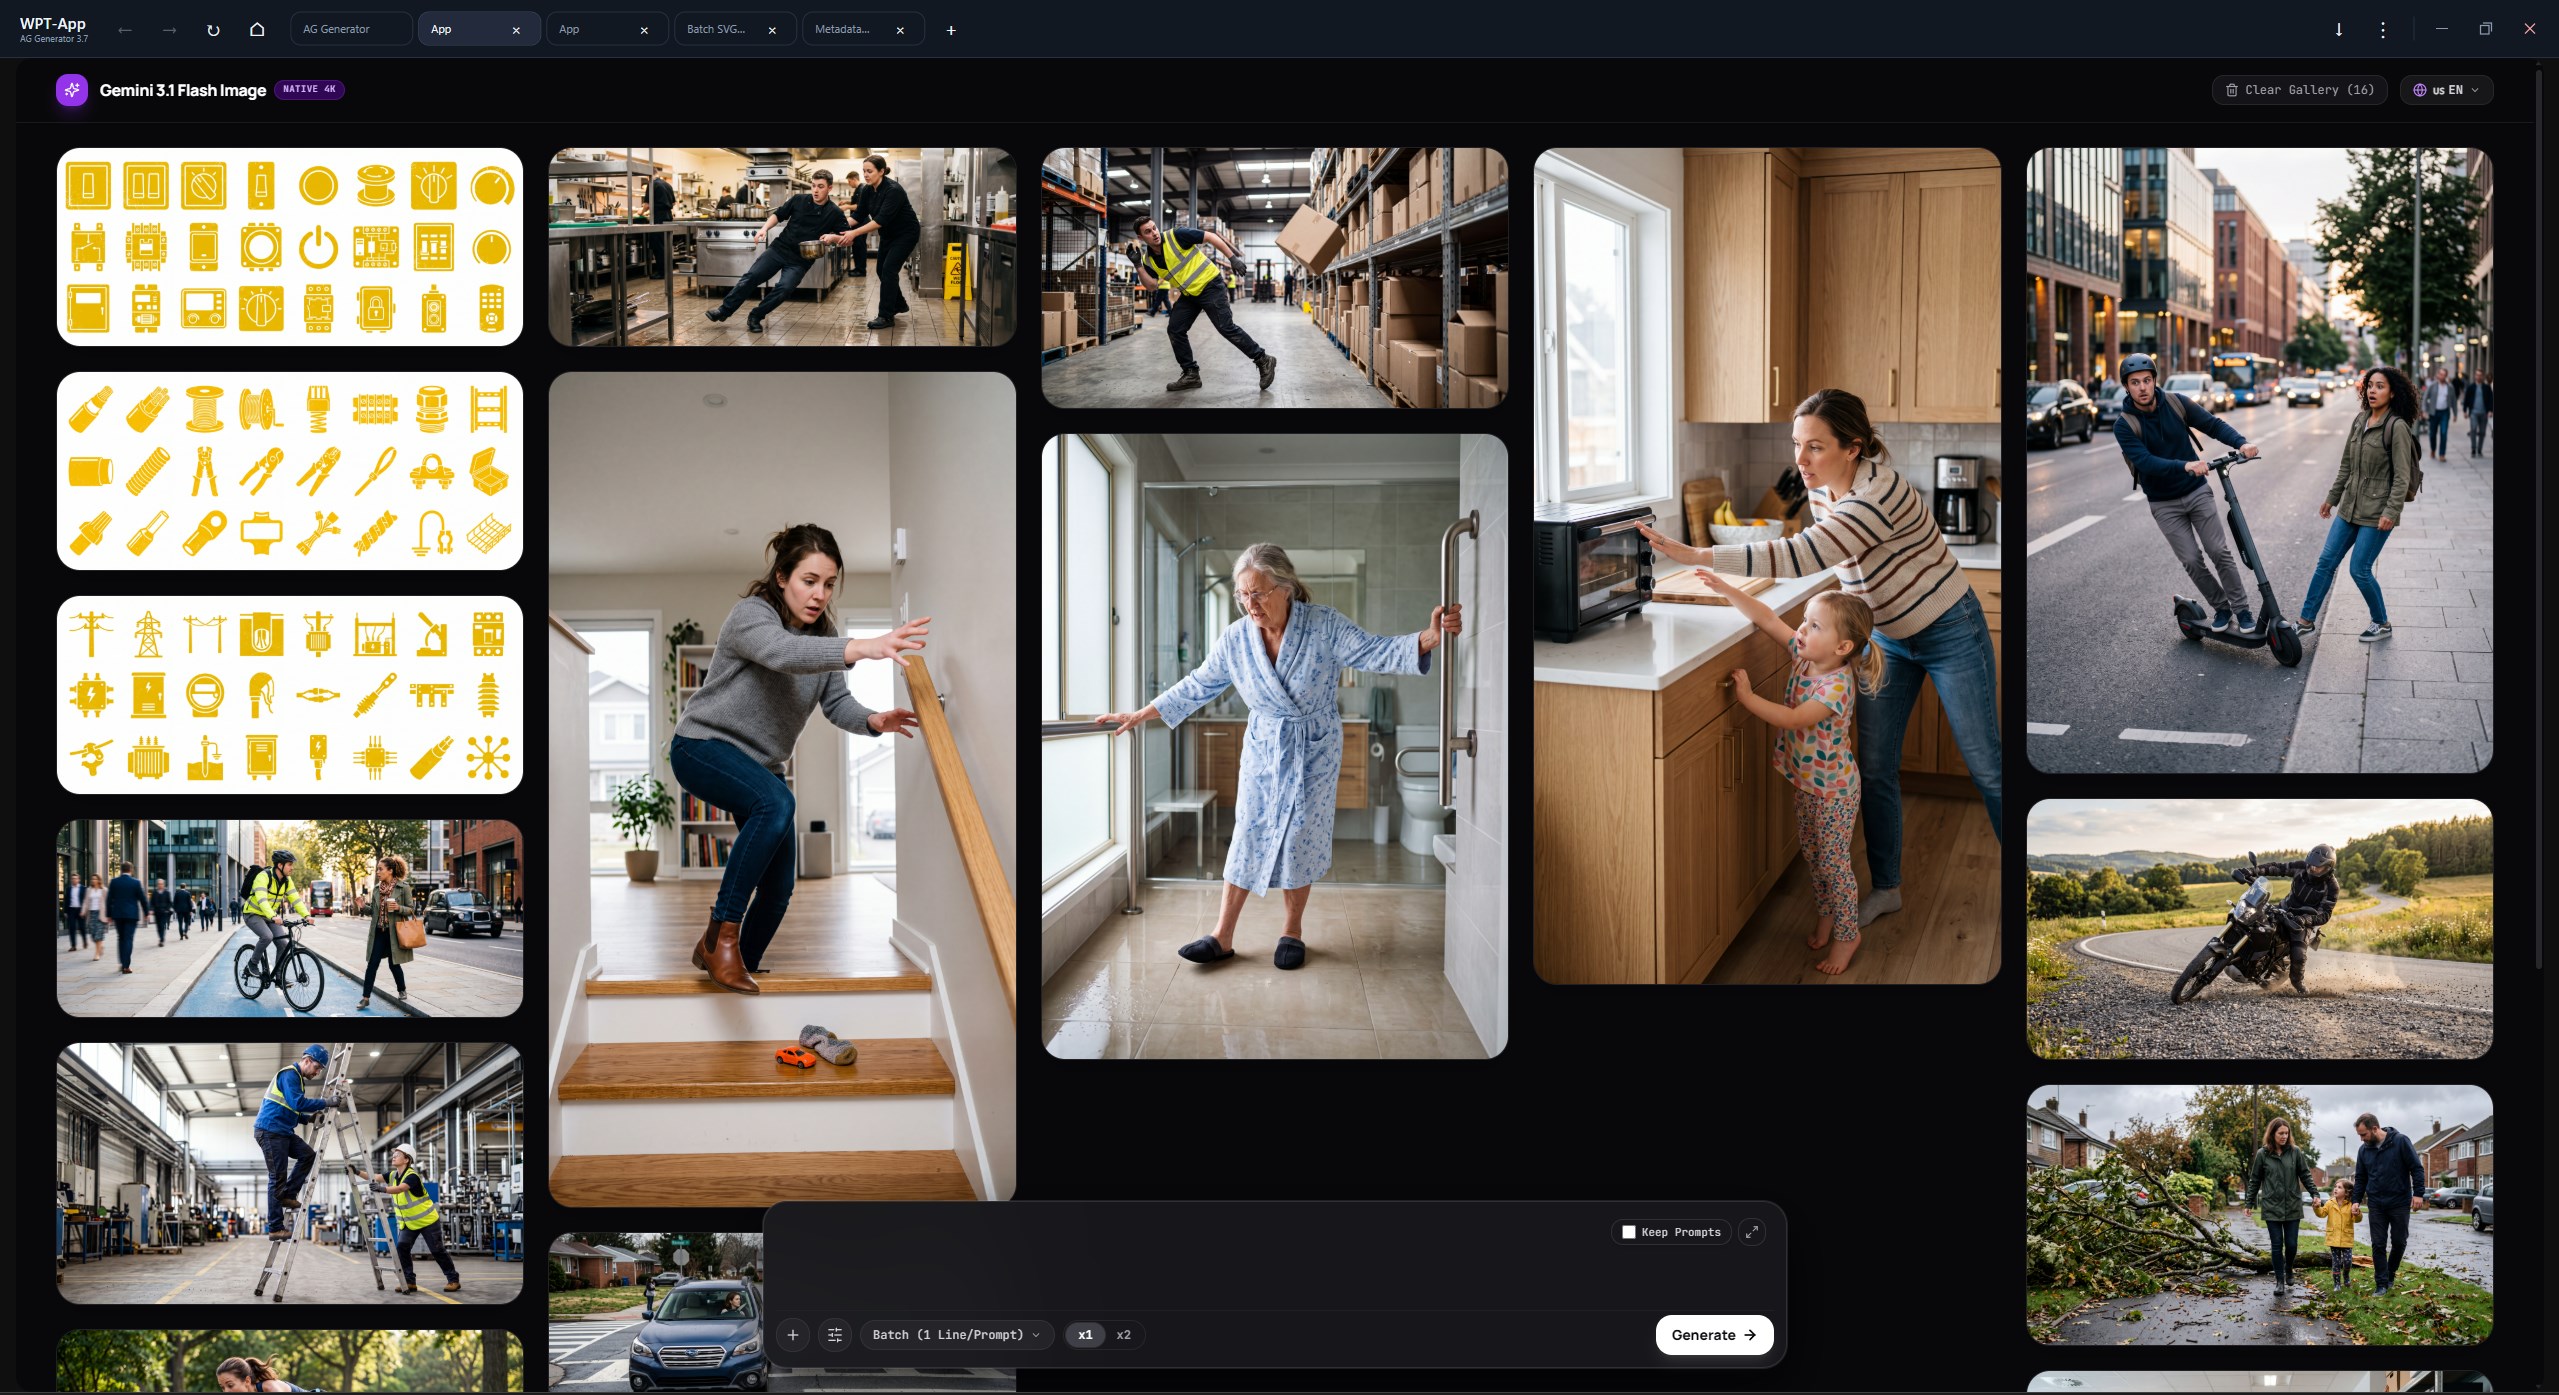Go to home via house icon
Viewport: 2559px width, 1395px height.
point(257,30)
